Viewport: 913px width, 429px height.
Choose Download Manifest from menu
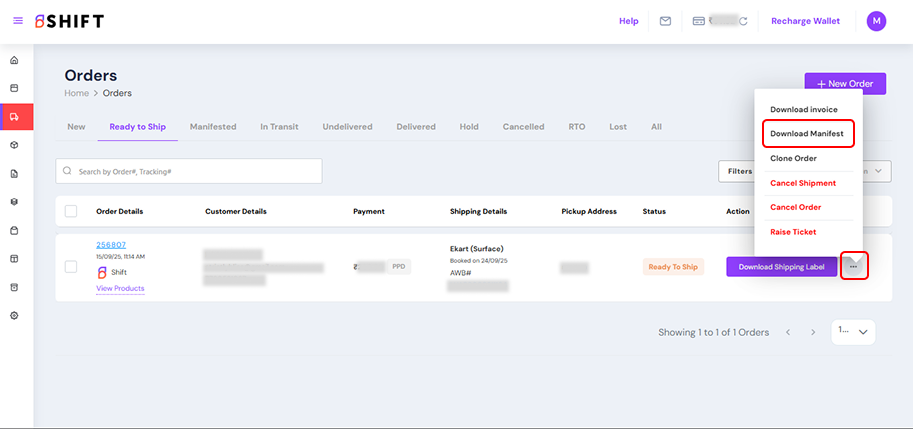pos(807,133)
